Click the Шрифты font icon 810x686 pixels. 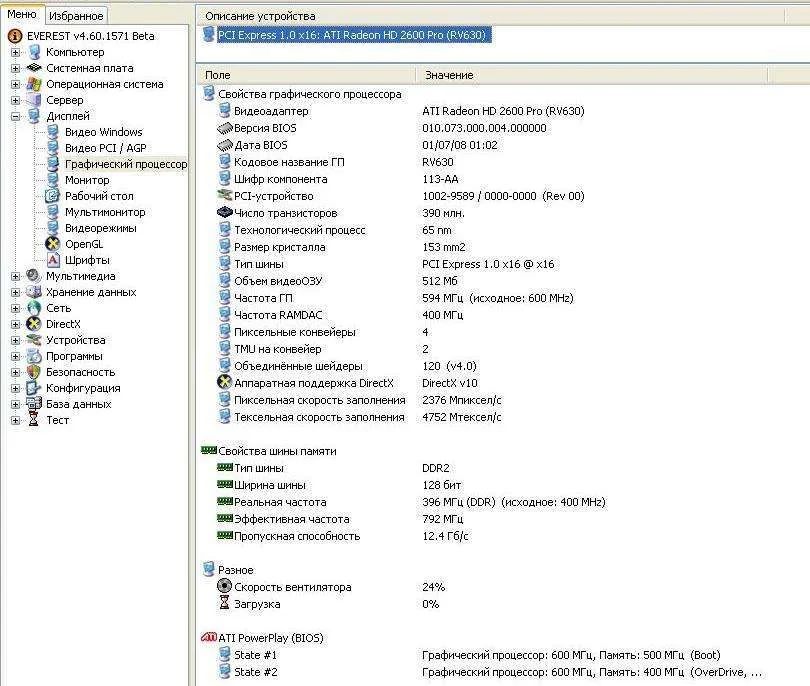pos(53,260)
